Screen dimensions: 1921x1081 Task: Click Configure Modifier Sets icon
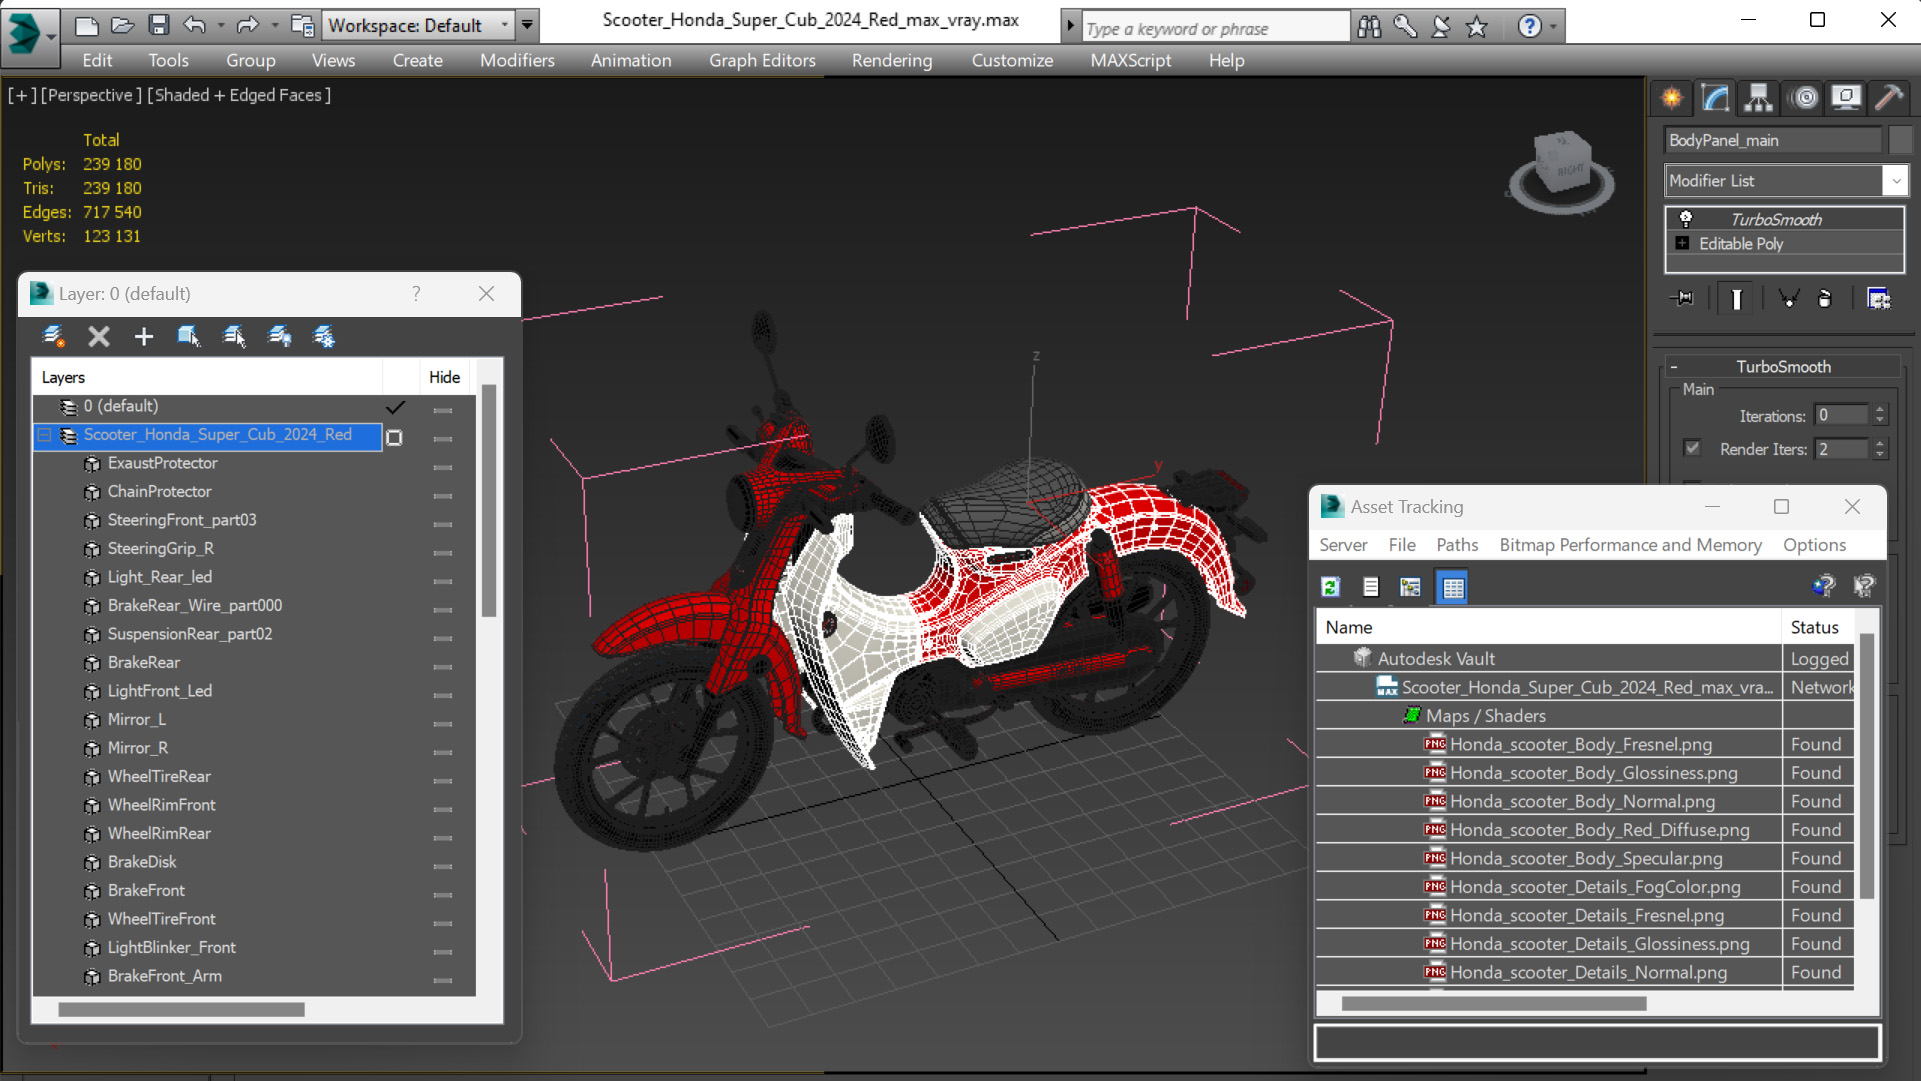click(1878, 298)
